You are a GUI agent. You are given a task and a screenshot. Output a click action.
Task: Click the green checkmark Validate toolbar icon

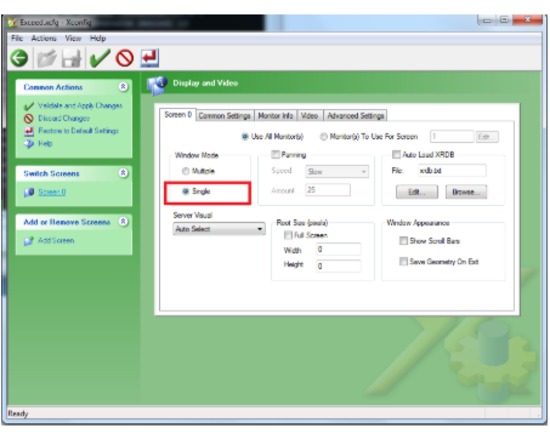[100, 58]
